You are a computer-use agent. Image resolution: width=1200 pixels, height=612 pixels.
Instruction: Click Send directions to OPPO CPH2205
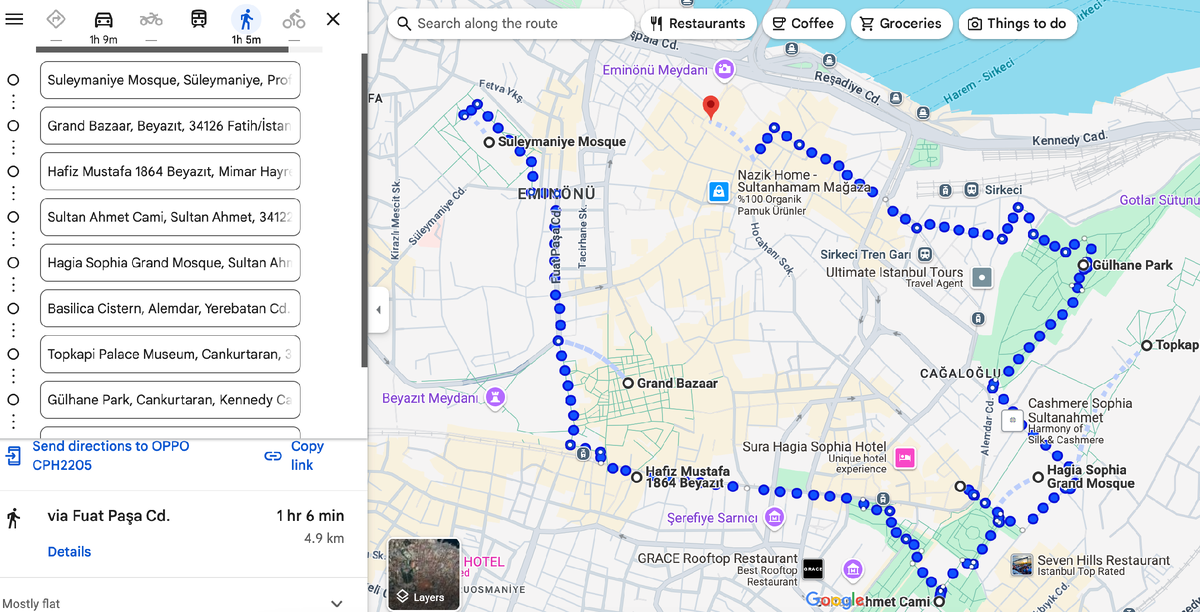(x=110, y=455)
